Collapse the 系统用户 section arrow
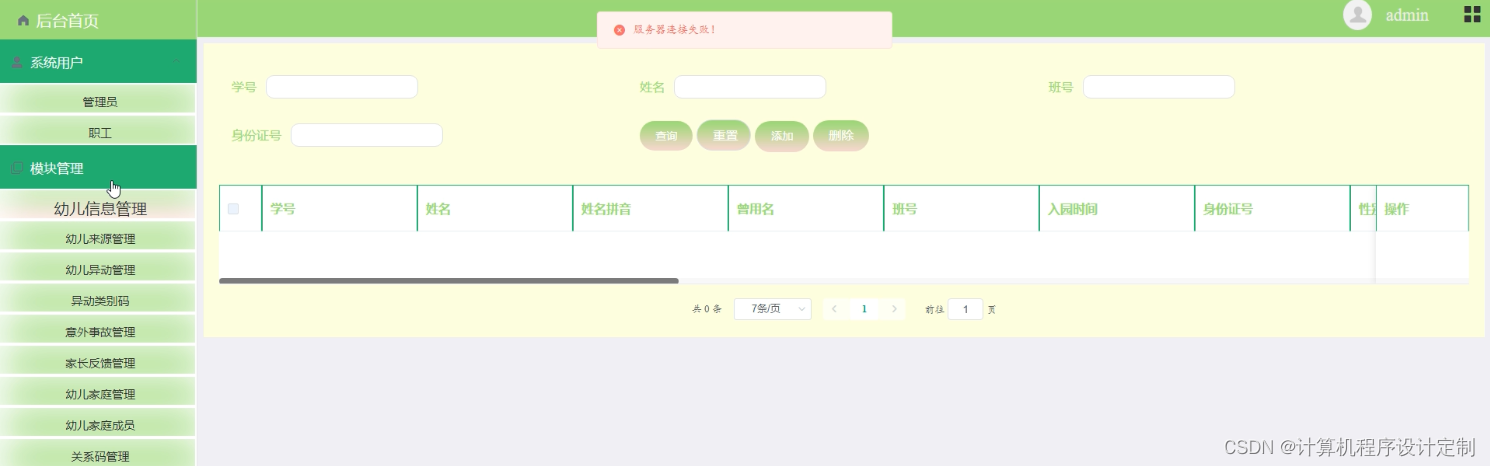This screenshot has width=1490, height=466. coord(177,62)
